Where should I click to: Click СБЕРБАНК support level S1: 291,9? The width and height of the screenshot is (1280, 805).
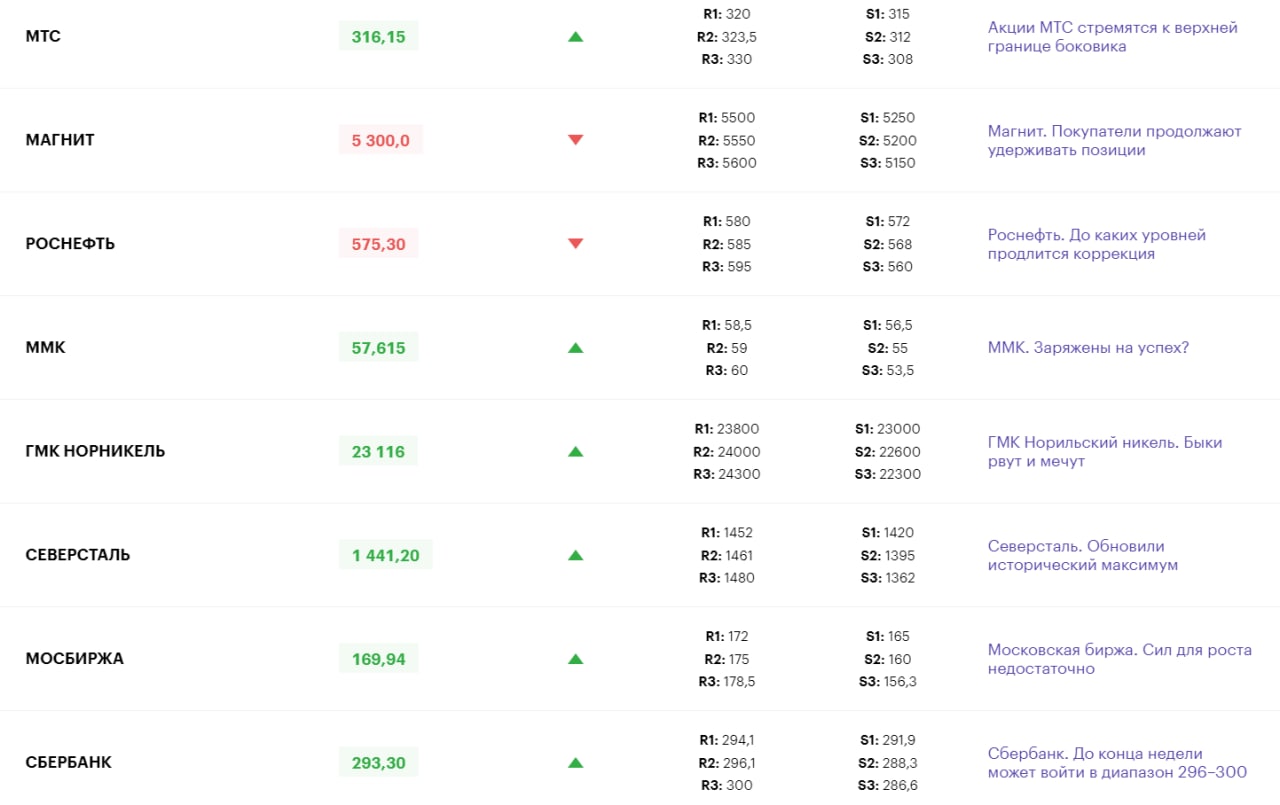(x=888, y=740)
